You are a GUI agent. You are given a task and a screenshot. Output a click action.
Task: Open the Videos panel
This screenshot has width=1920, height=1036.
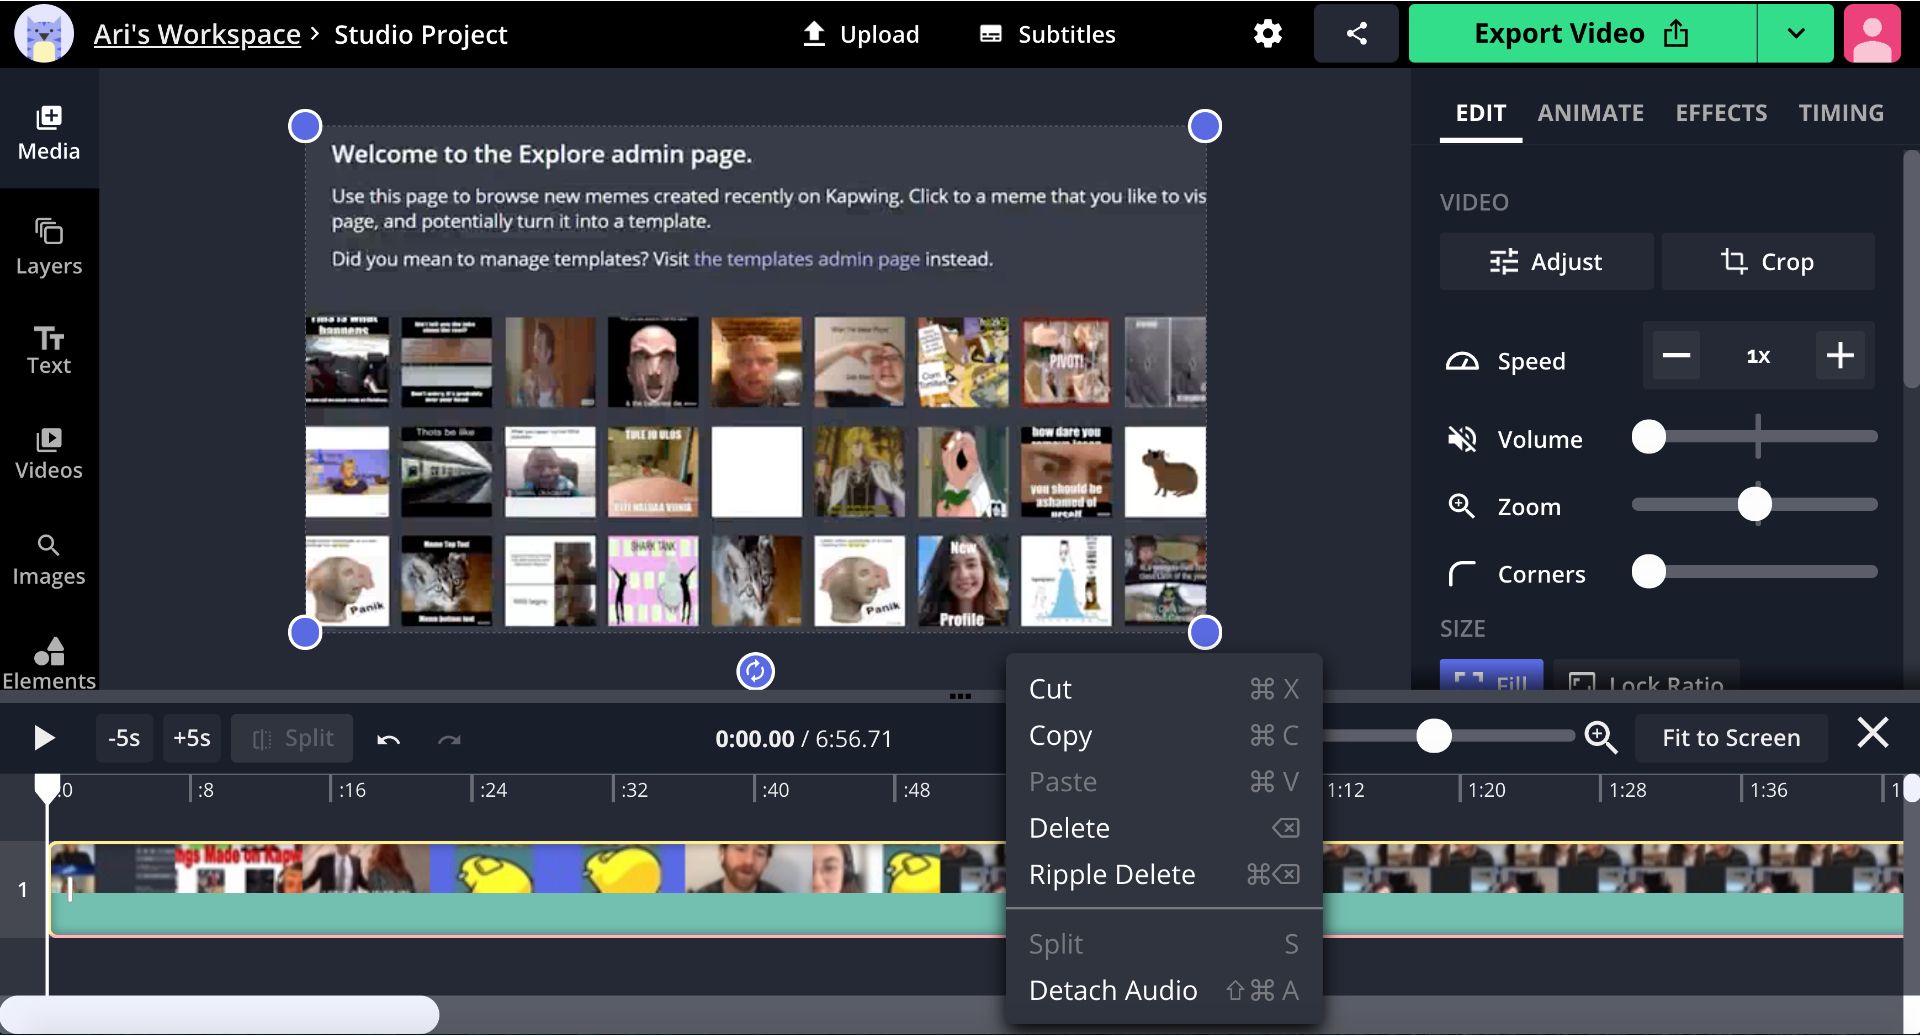click(49, 455)
